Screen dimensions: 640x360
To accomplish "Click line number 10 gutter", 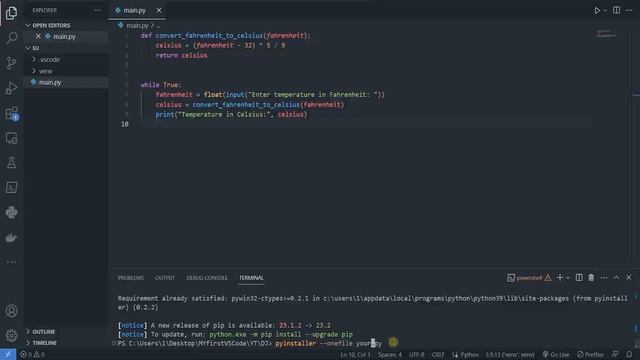I will click(x=124, y=124).
